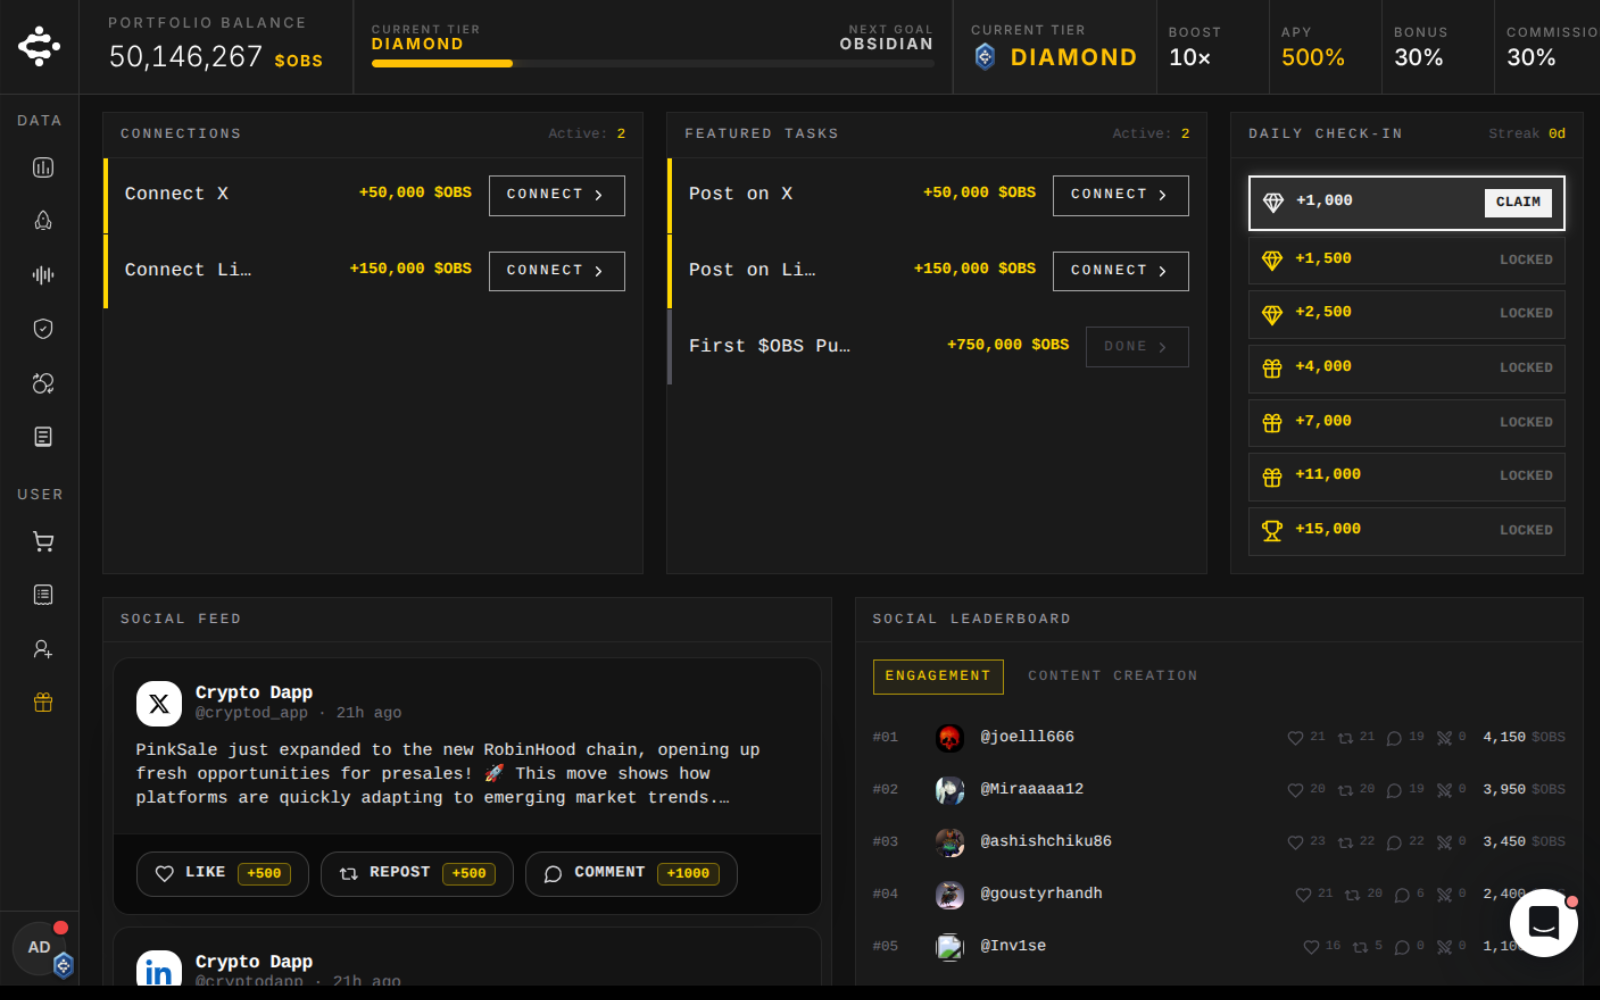Screen dimensions: 1600x1000
Task: Like the Crypto Dapp post for +500
Action: pos(222,873)
